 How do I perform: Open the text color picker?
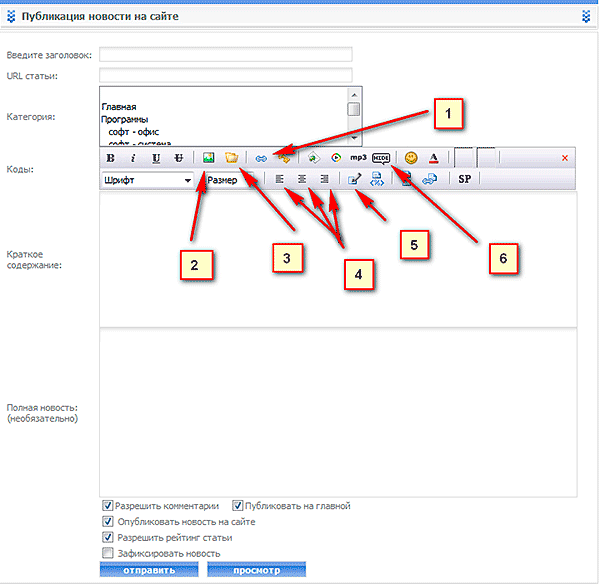tap(433, 158)
